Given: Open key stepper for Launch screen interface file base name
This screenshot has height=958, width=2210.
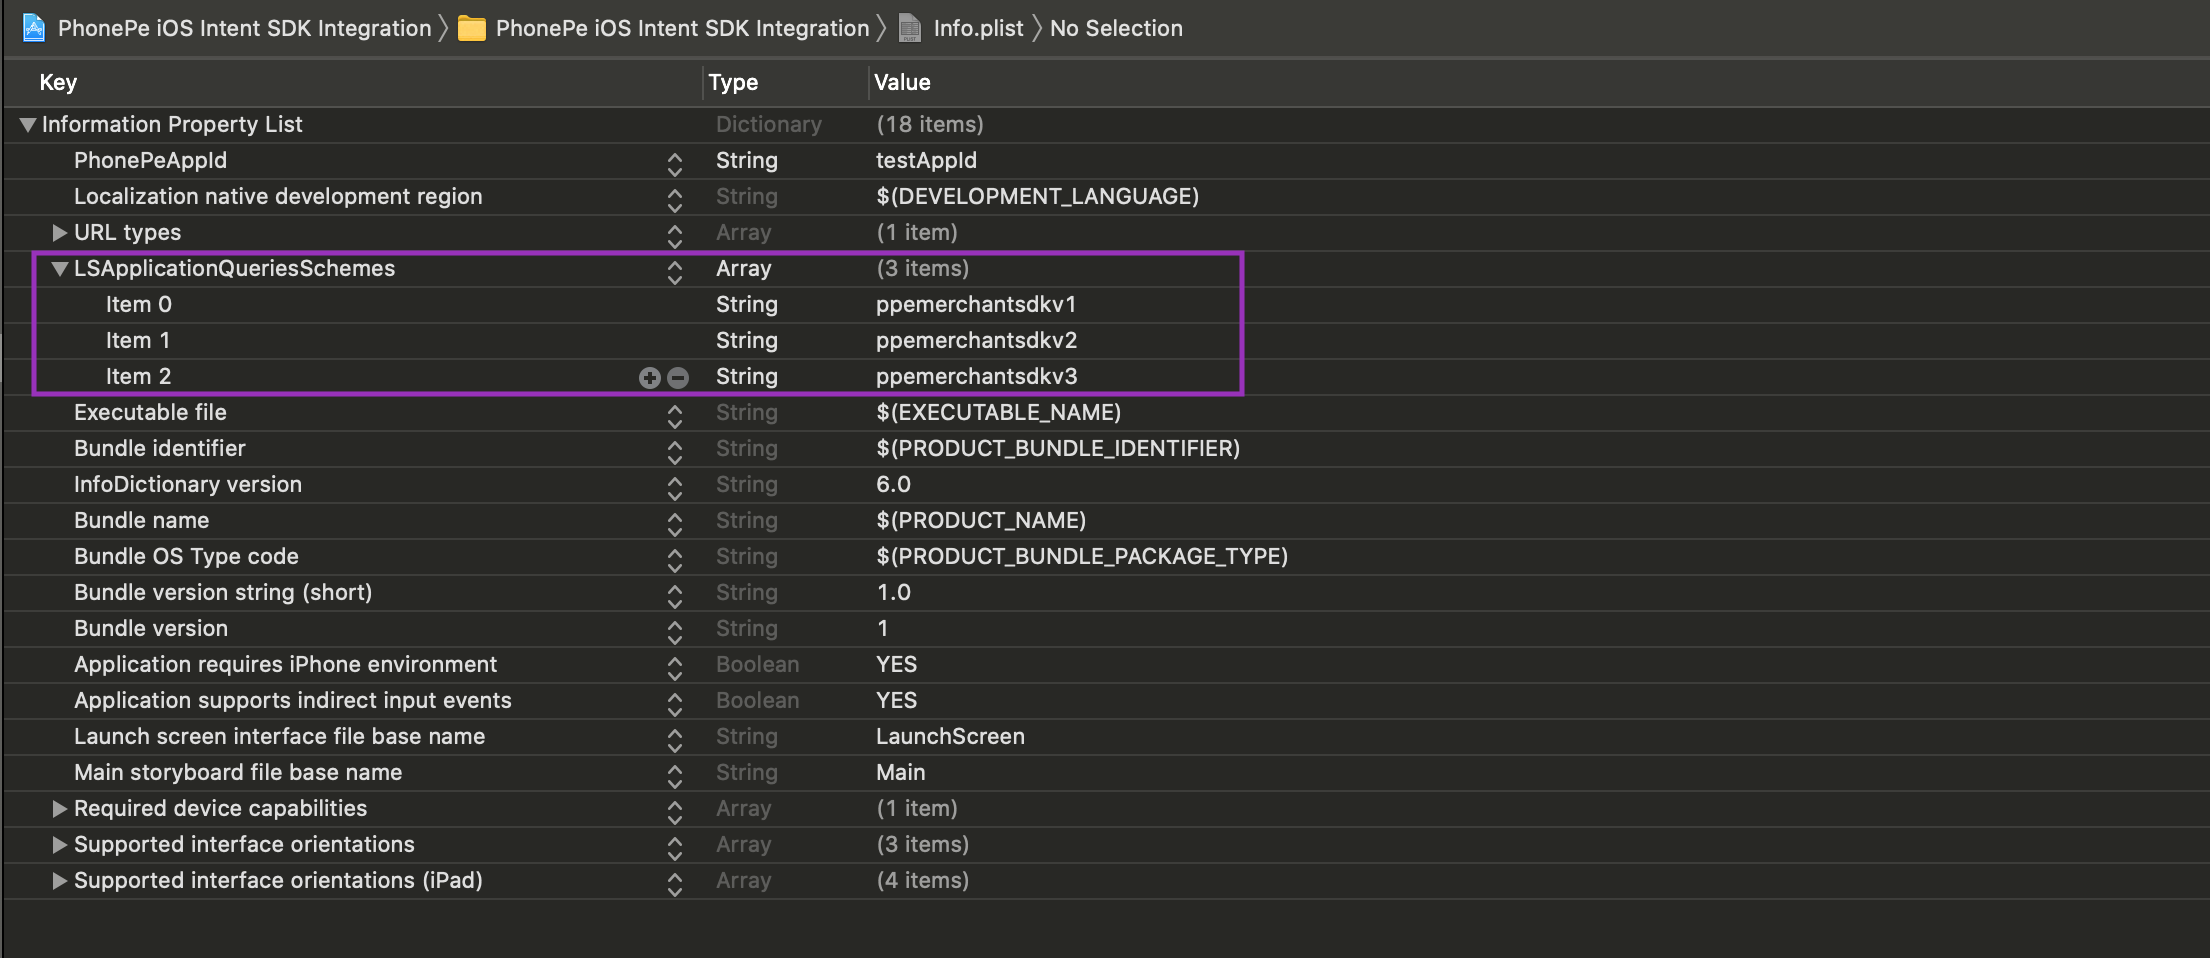Looking at the screenshot, I should click(x=675, y=740).
